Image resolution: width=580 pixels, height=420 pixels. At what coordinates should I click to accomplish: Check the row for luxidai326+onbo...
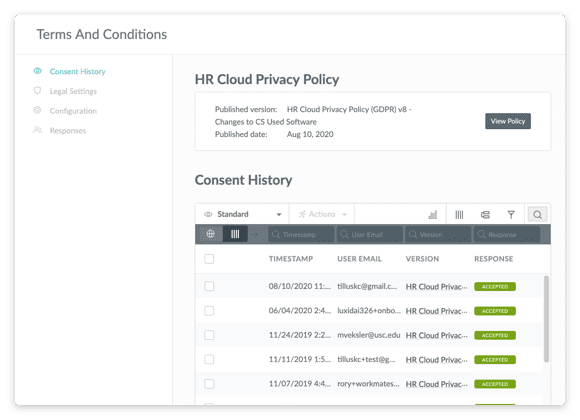coord(209,310)
